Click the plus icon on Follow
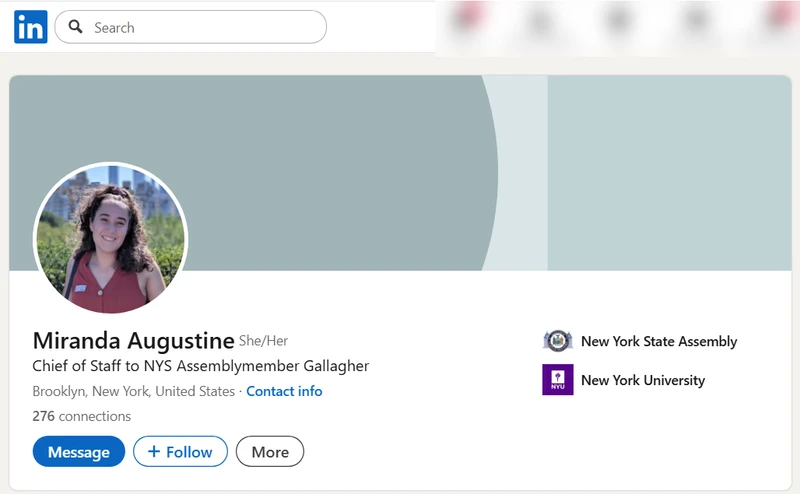Screen dimensions: 800x494 (x=154, y=452)
